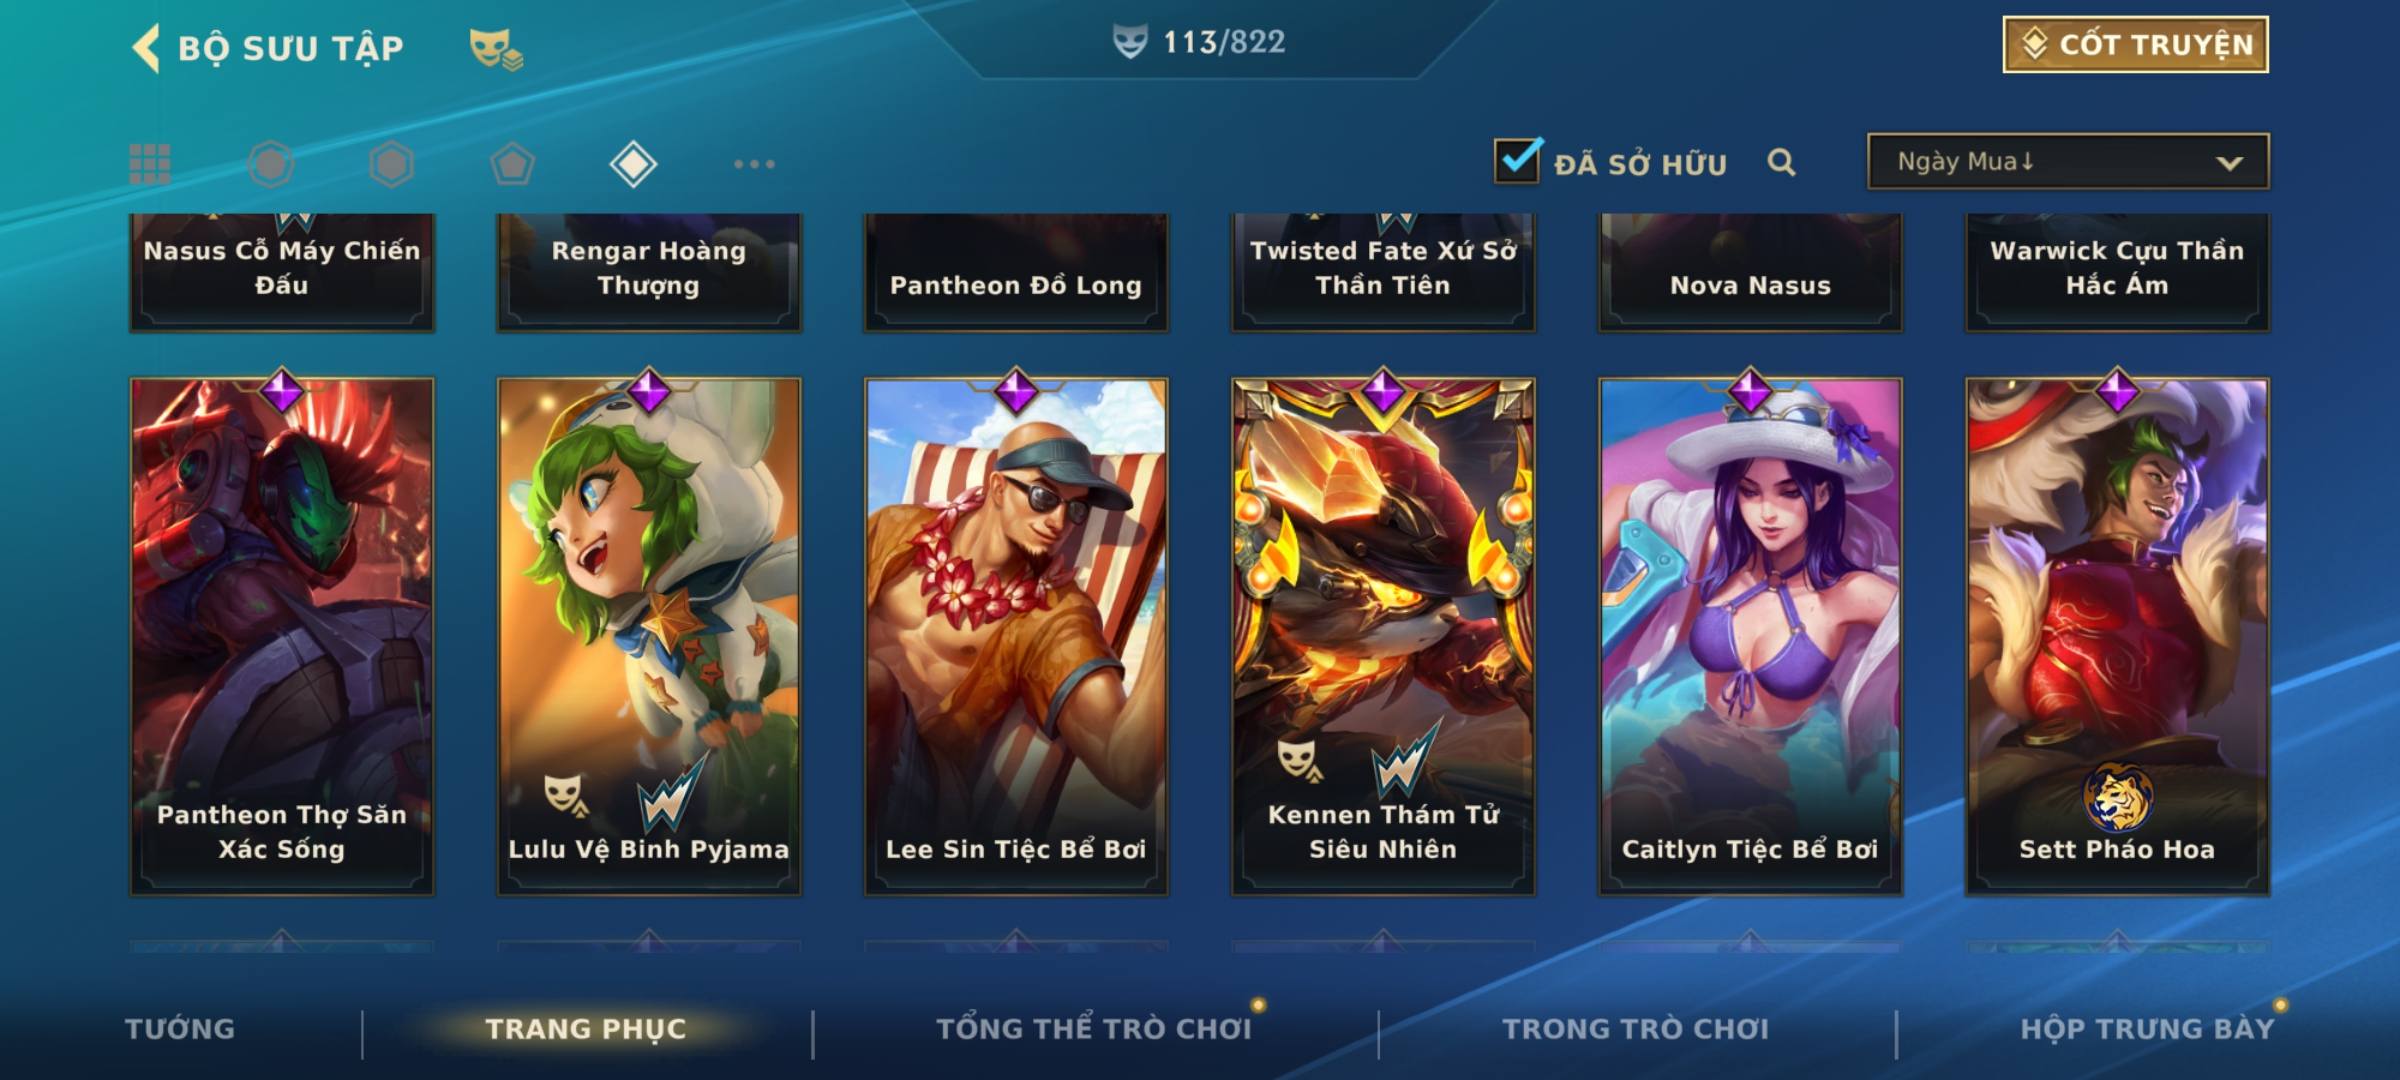
Task: Open the three-dots more filters option
Action: click(754, 164)
